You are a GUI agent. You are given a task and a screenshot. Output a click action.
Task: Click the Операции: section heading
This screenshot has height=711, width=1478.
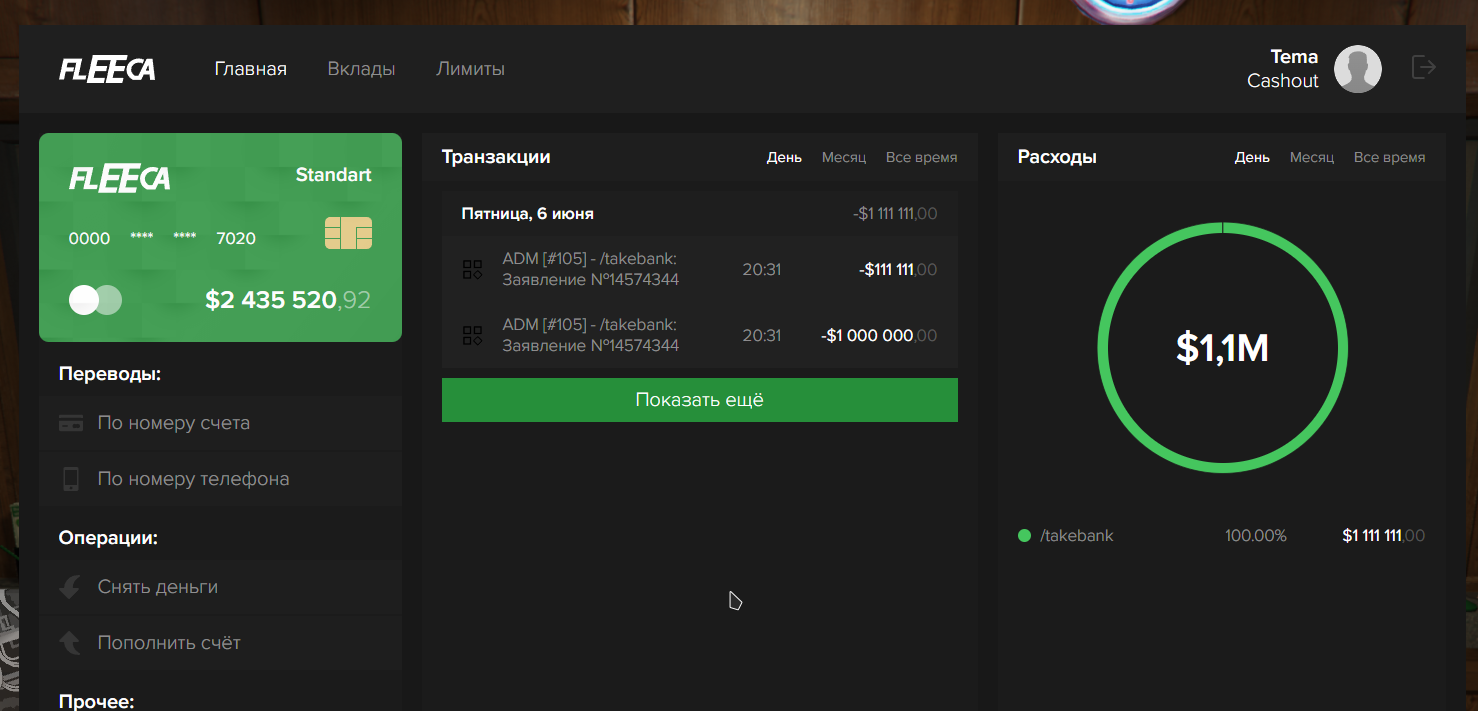(x=108, y=538)
